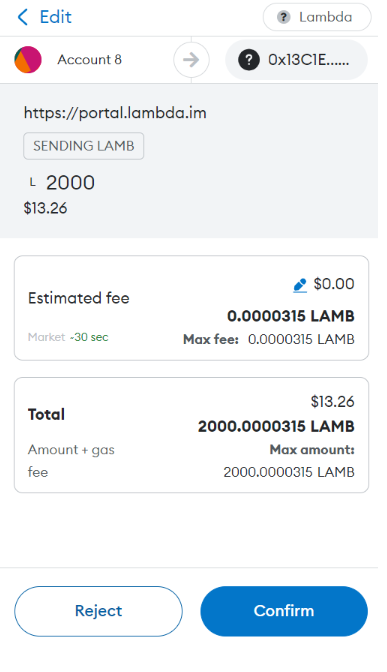Click the $0.00 fee fiat value
387x672 pixels.
pyautogui.click(x=334, y=284)
